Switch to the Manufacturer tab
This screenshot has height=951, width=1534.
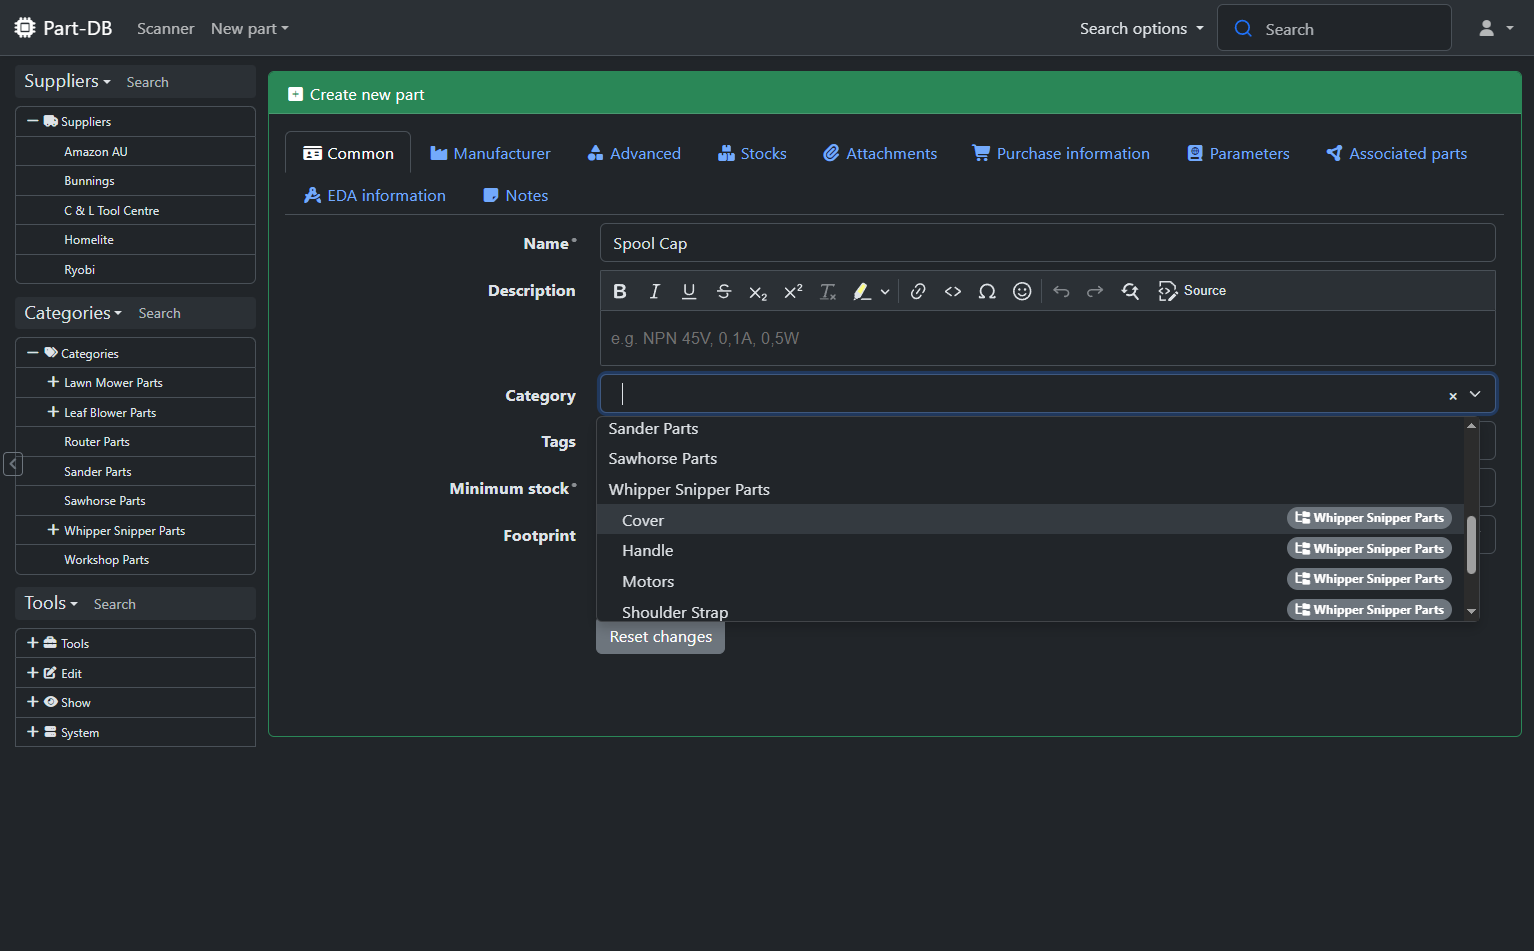click(x=490, y=153)
